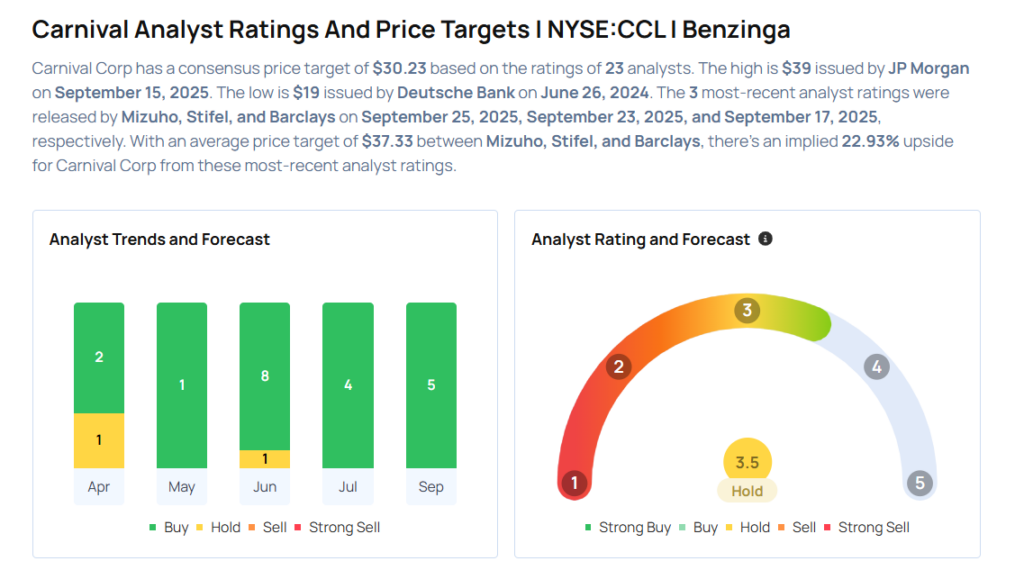The height and width of the screenshot is (570, 1024).
Task: Click the gauge marker numbered 5
Action: coord(919,484)
